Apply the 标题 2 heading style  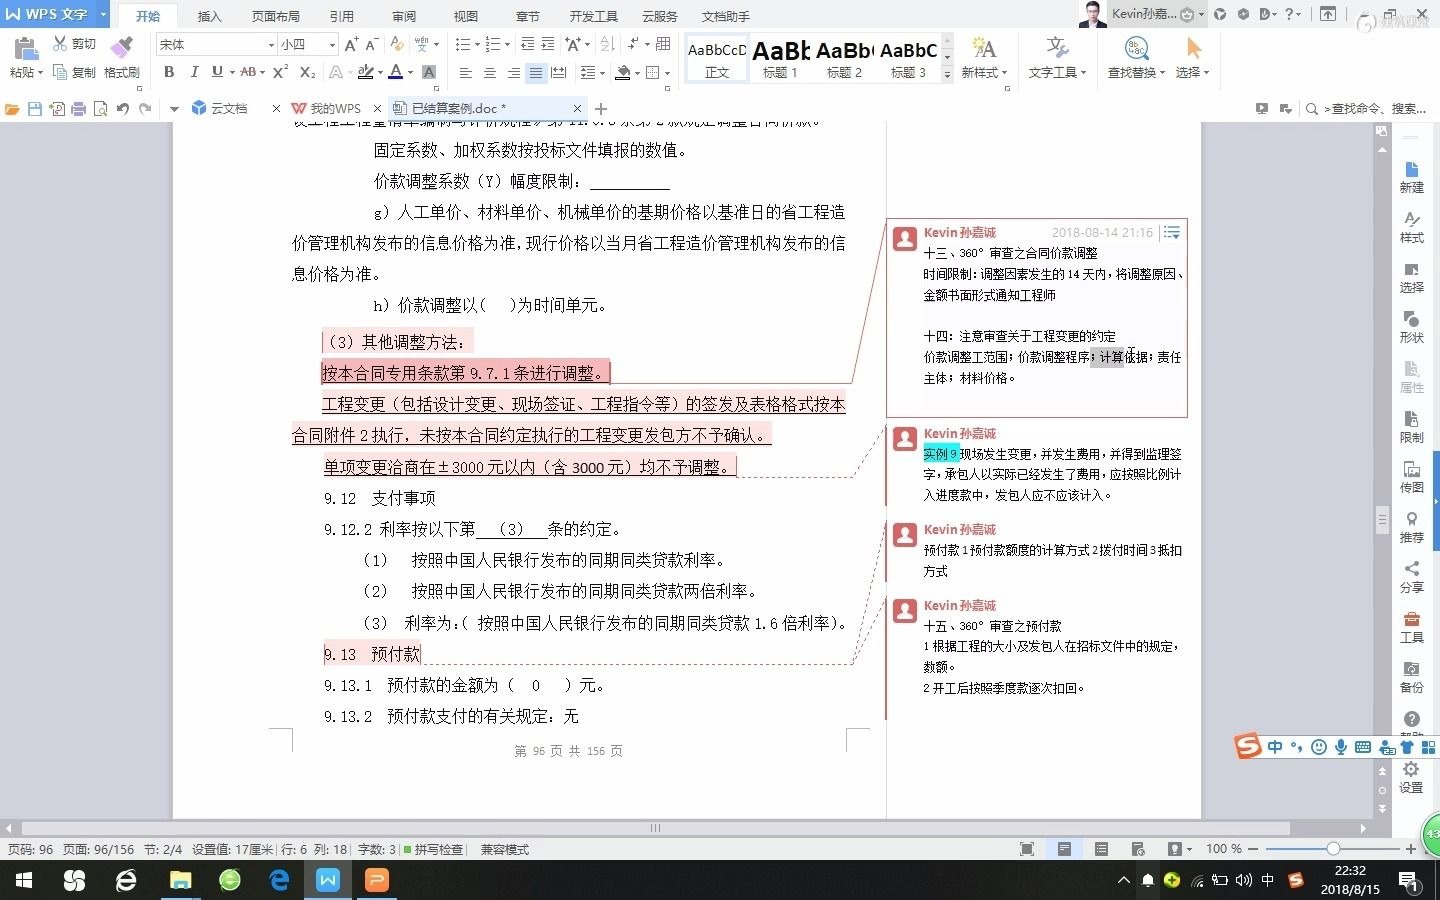tap(844, 59)
